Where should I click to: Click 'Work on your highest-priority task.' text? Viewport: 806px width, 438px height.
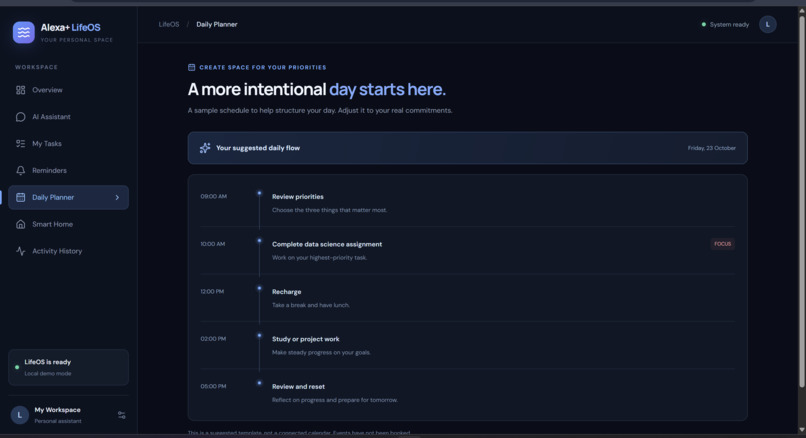[319, 258]
